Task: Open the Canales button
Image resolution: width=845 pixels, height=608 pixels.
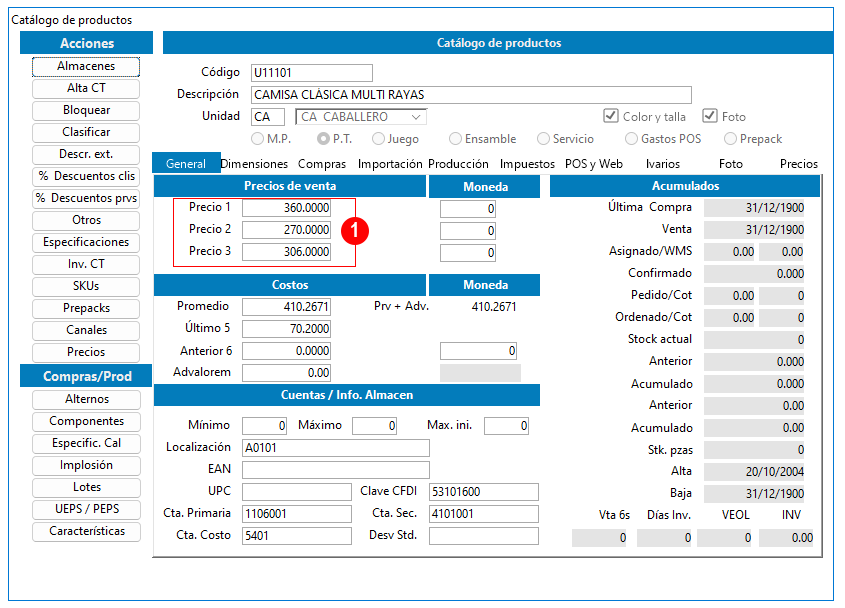Action: click(x=86, y=330)
